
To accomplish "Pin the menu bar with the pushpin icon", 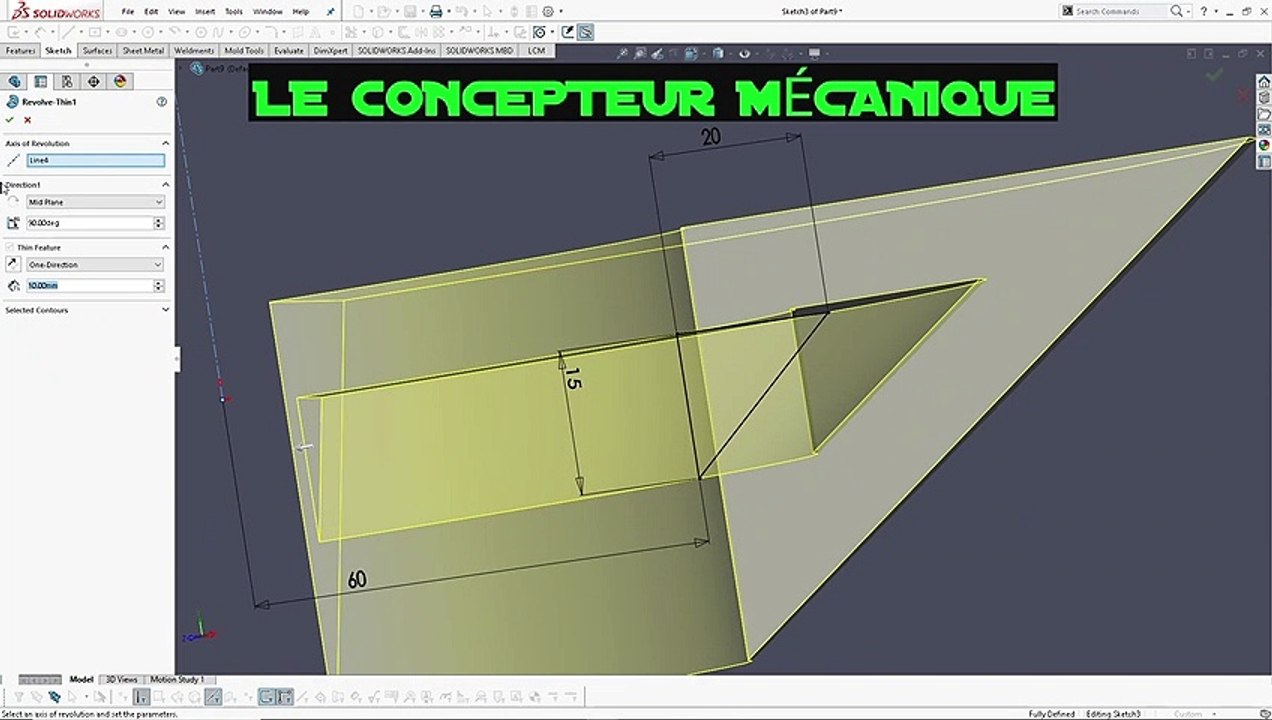I will click(x=331, y=12).
